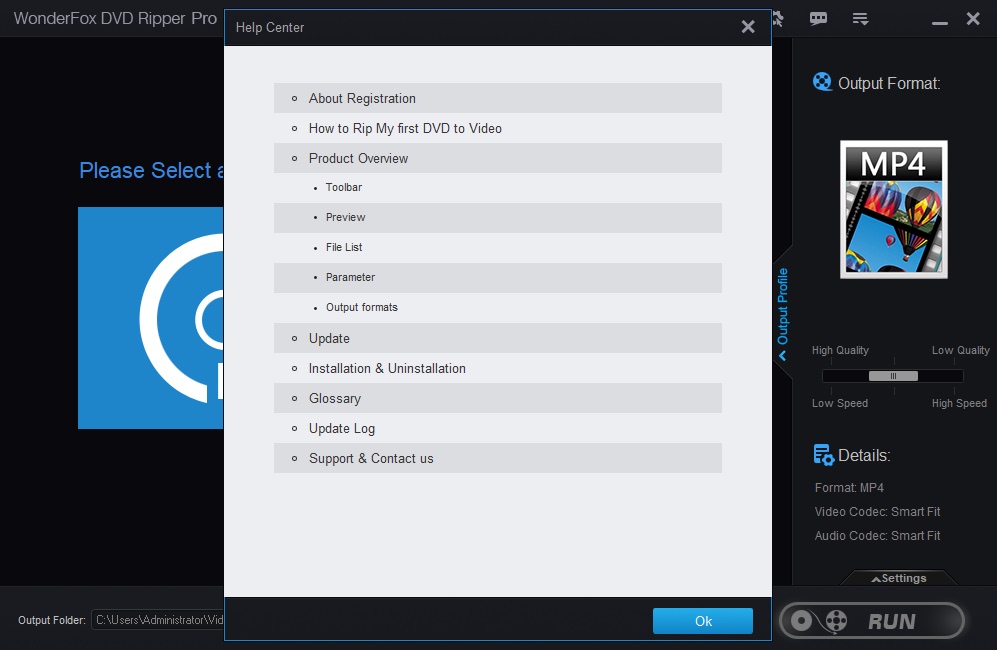This screenshot has width=997, height=650.
Task: Open the menu list icon in title bar
Action: [860, 19]
